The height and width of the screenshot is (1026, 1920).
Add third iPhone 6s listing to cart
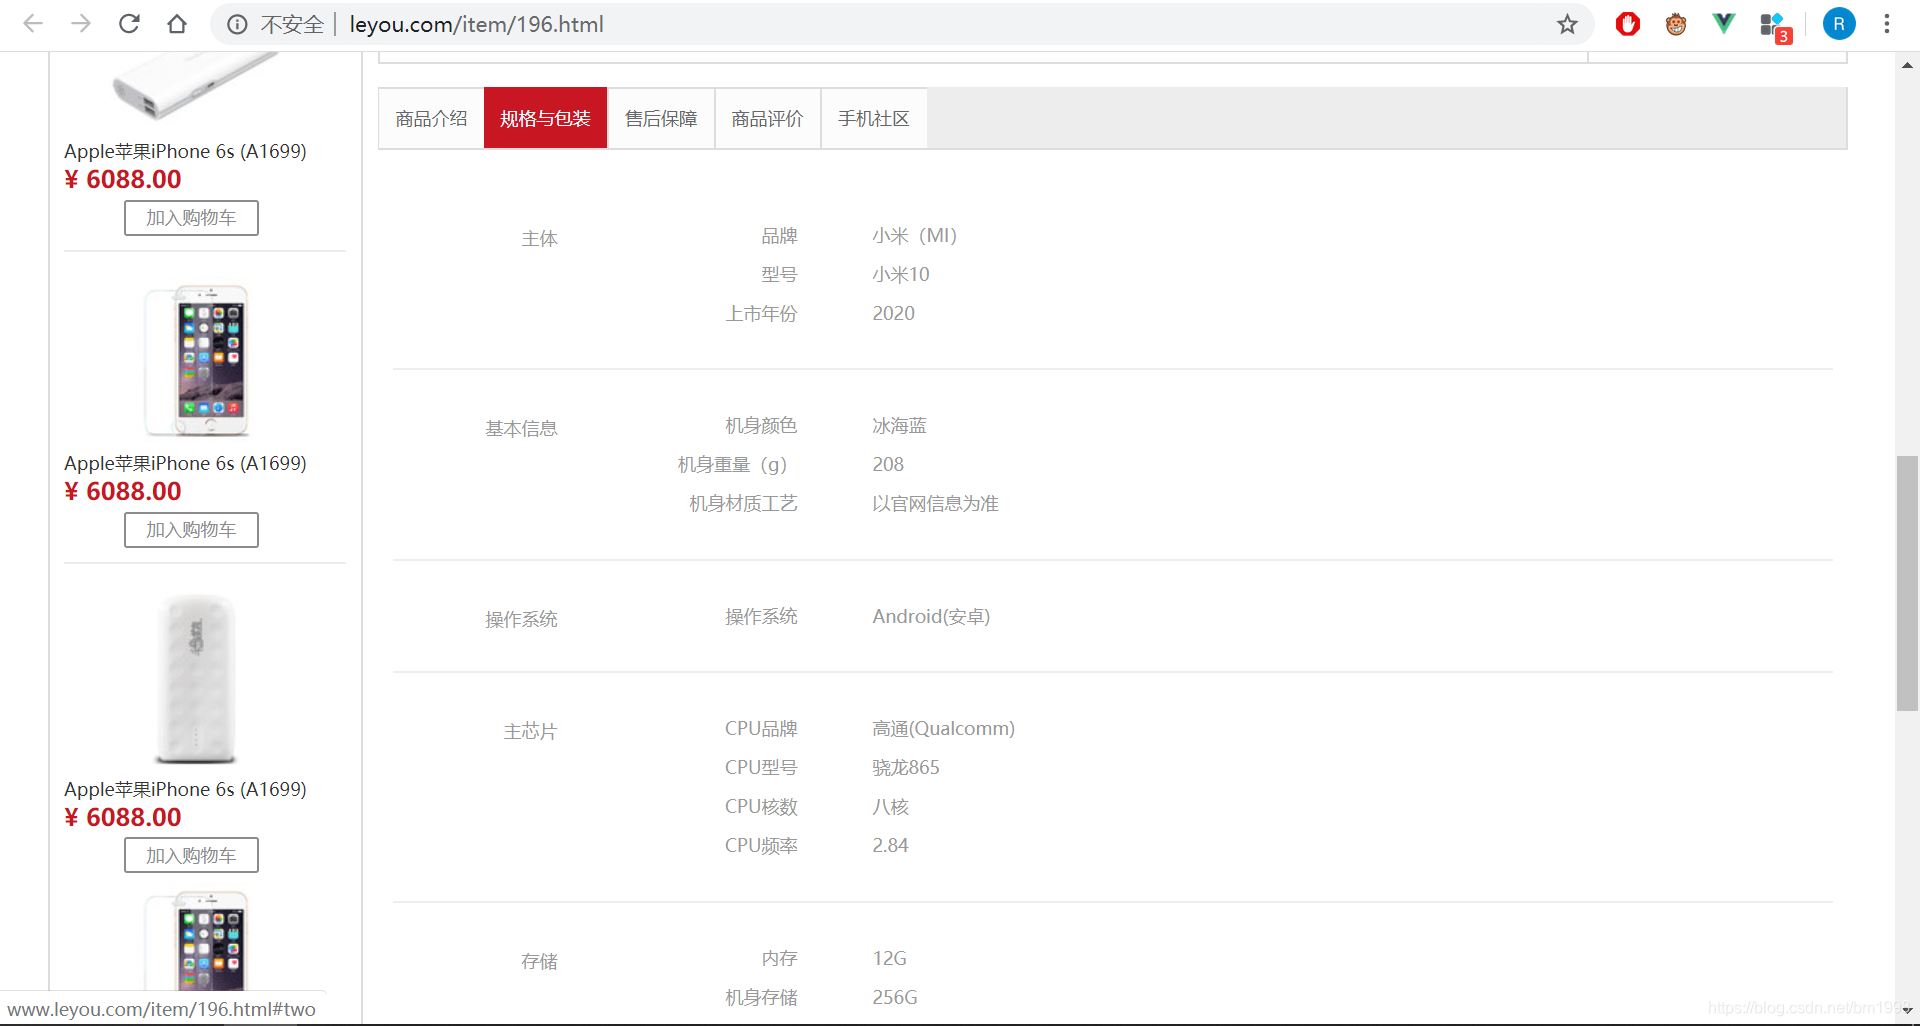pos(191,856)
